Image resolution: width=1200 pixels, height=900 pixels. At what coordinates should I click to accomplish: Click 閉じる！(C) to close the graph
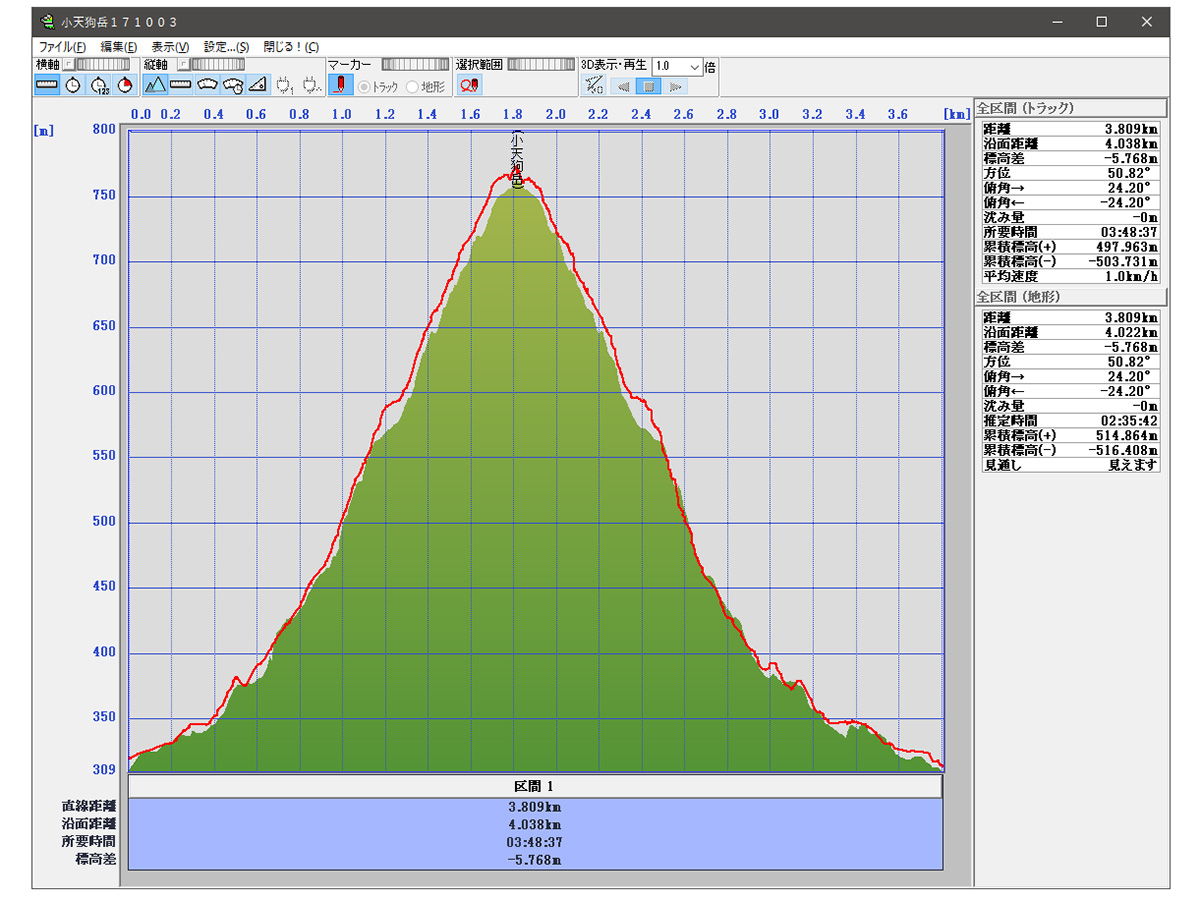tap(291, 47)
